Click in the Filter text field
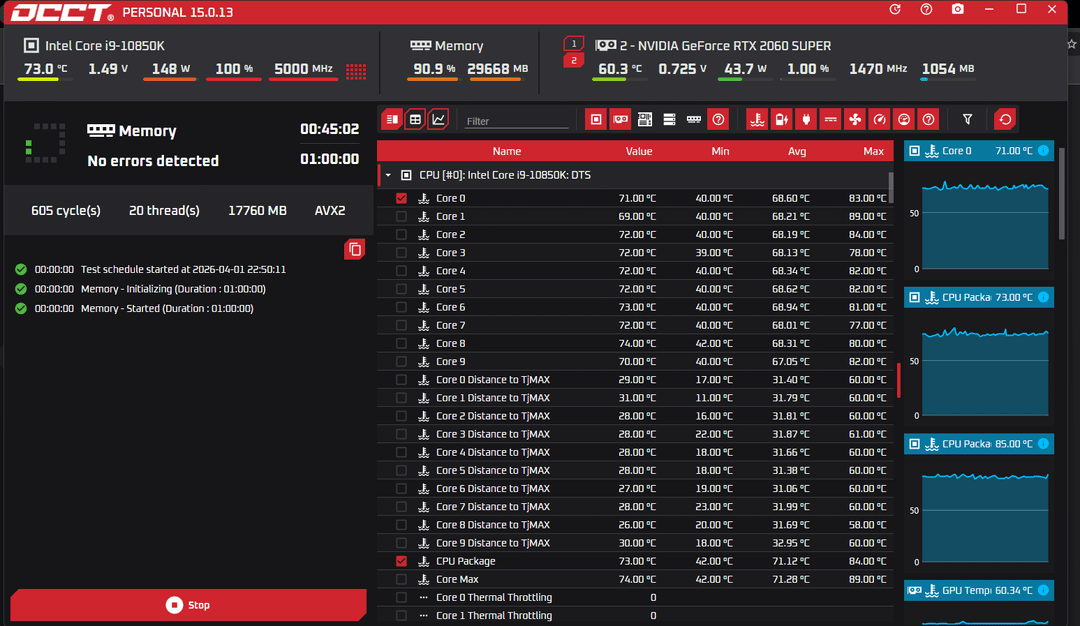The image size is (1080, 626). pyautogui.click(x=516, y=121)
